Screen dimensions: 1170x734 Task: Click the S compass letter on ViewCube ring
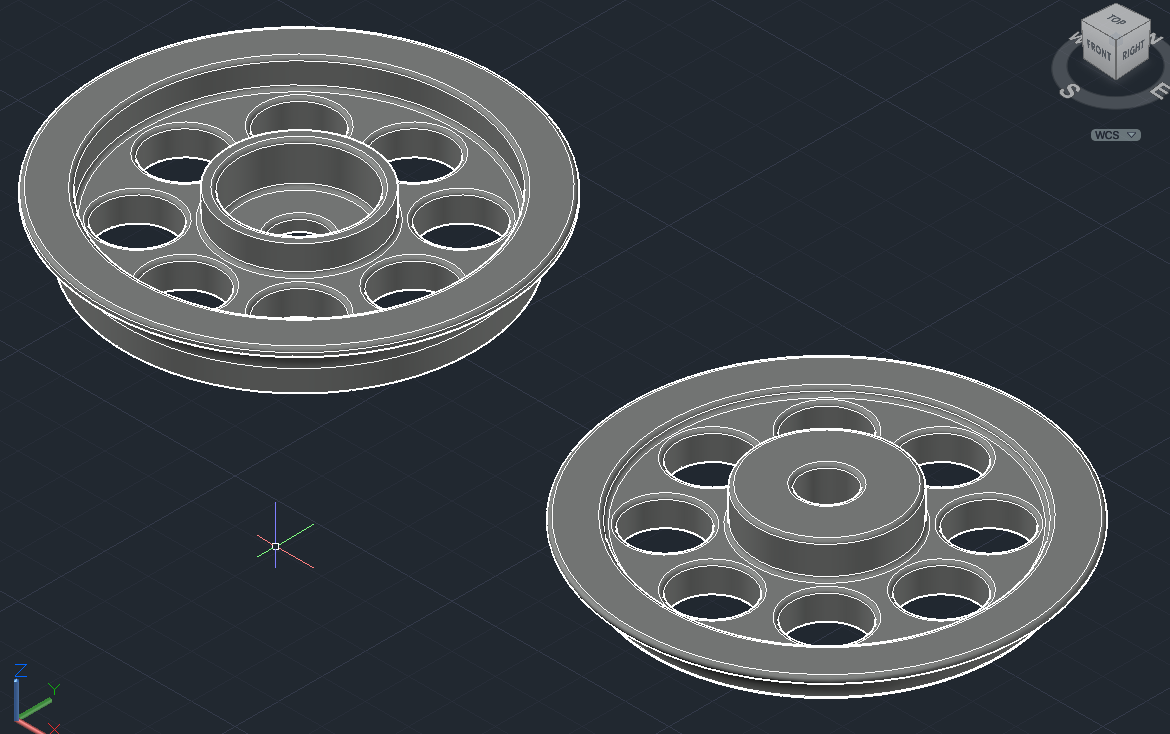click(x=1069, y=91)
